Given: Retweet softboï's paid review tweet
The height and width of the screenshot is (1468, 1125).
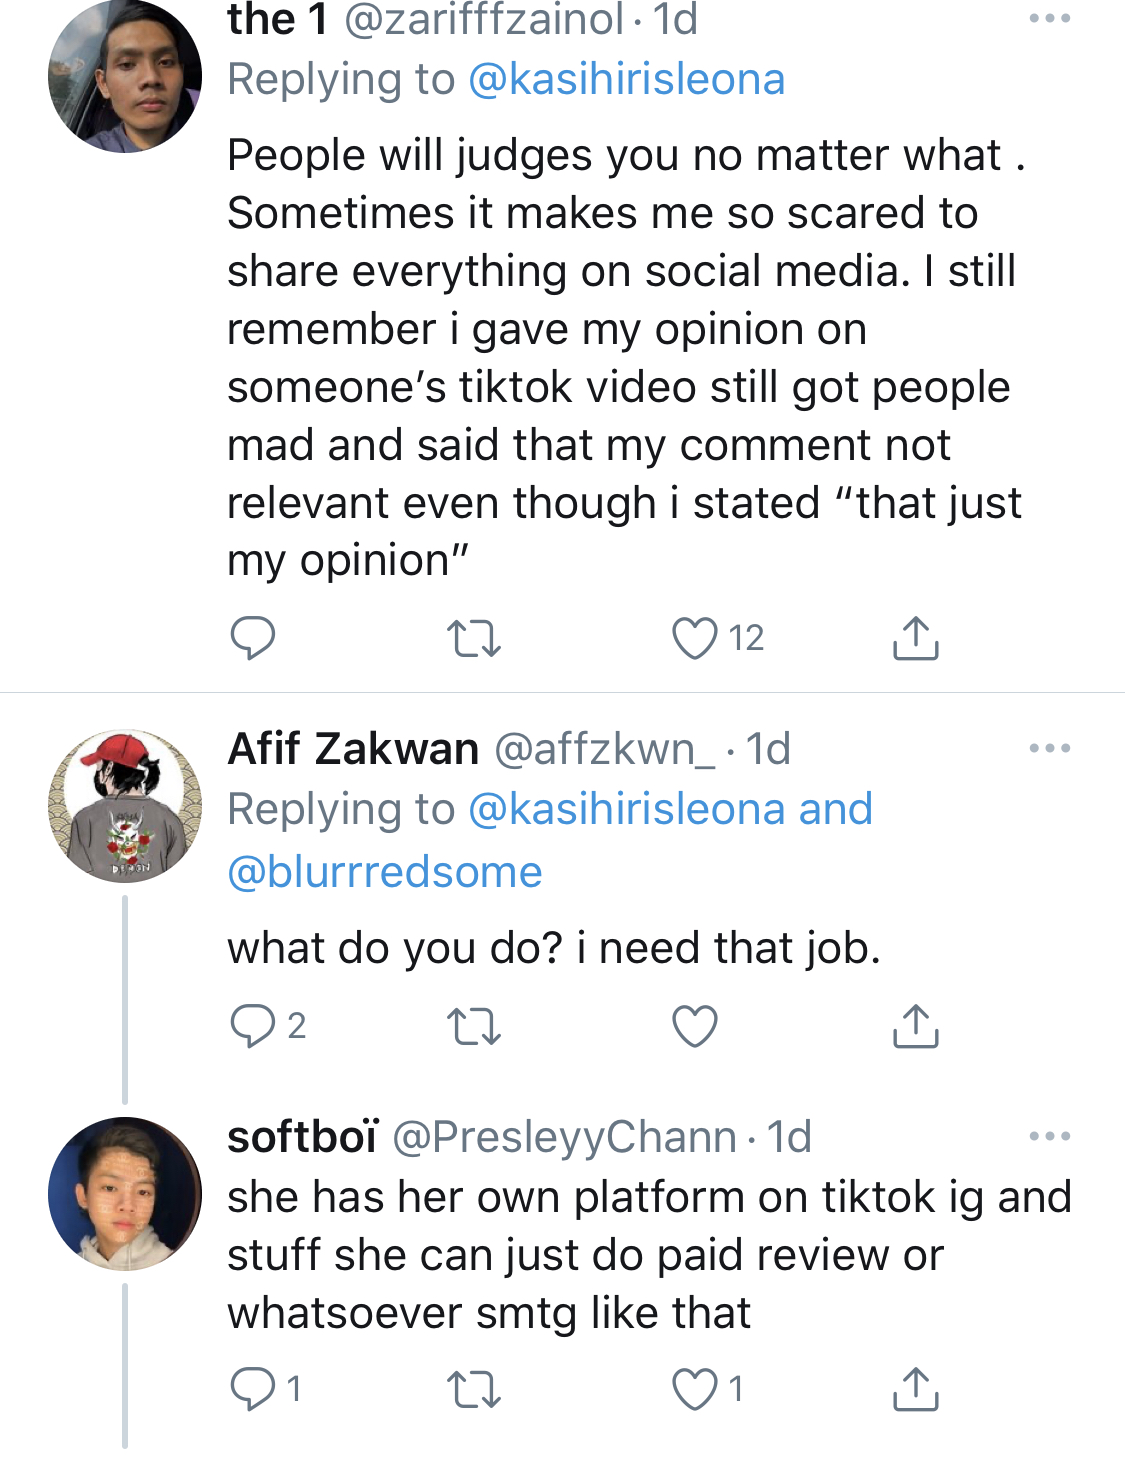Looking at the screenshot, I should pyautogui.click(x=473, y=1389).
